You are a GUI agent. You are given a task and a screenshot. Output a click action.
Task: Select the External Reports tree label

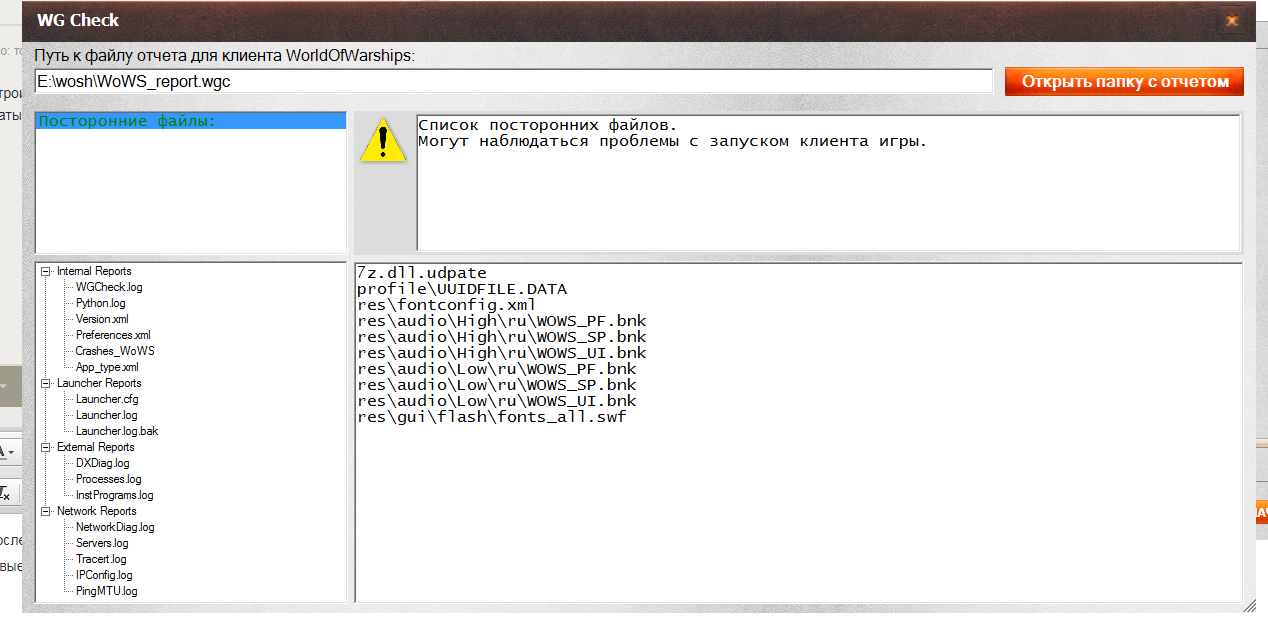[95, 447]
